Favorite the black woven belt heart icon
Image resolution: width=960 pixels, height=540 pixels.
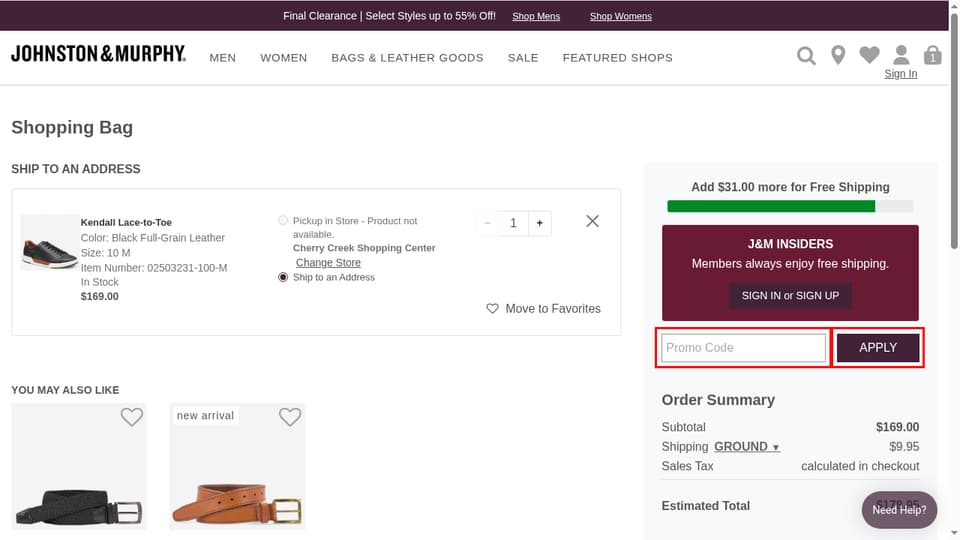click(x=132, y=417)
